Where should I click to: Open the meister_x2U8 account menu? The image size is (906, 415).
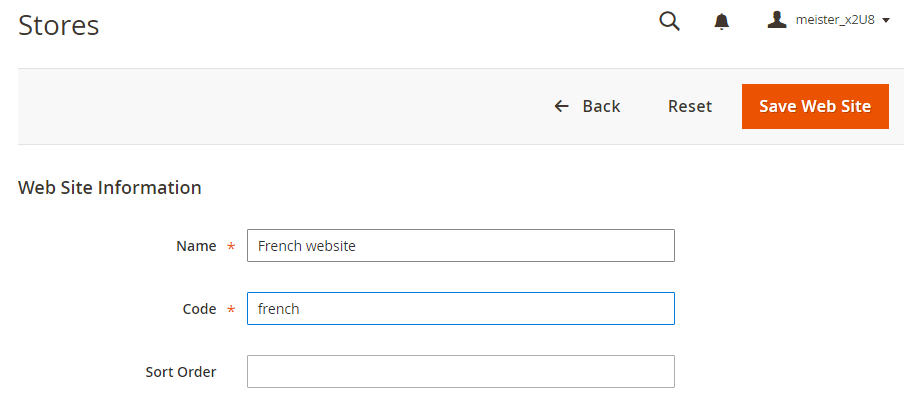pos(835,20)
